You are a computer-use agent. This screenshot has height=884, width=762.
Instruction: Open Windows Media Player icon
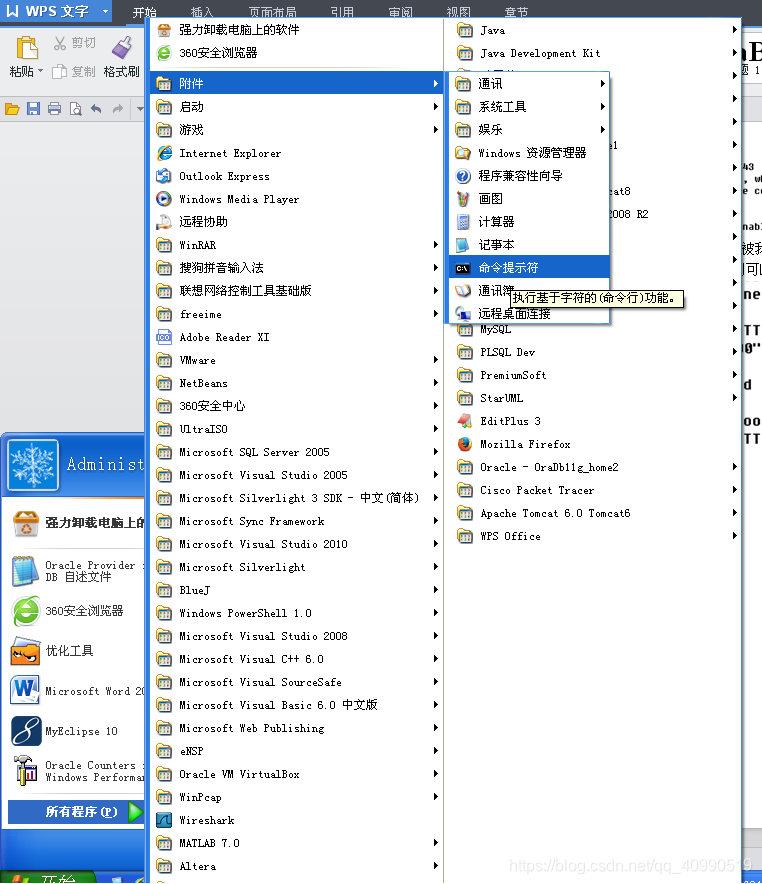(164, 199)
